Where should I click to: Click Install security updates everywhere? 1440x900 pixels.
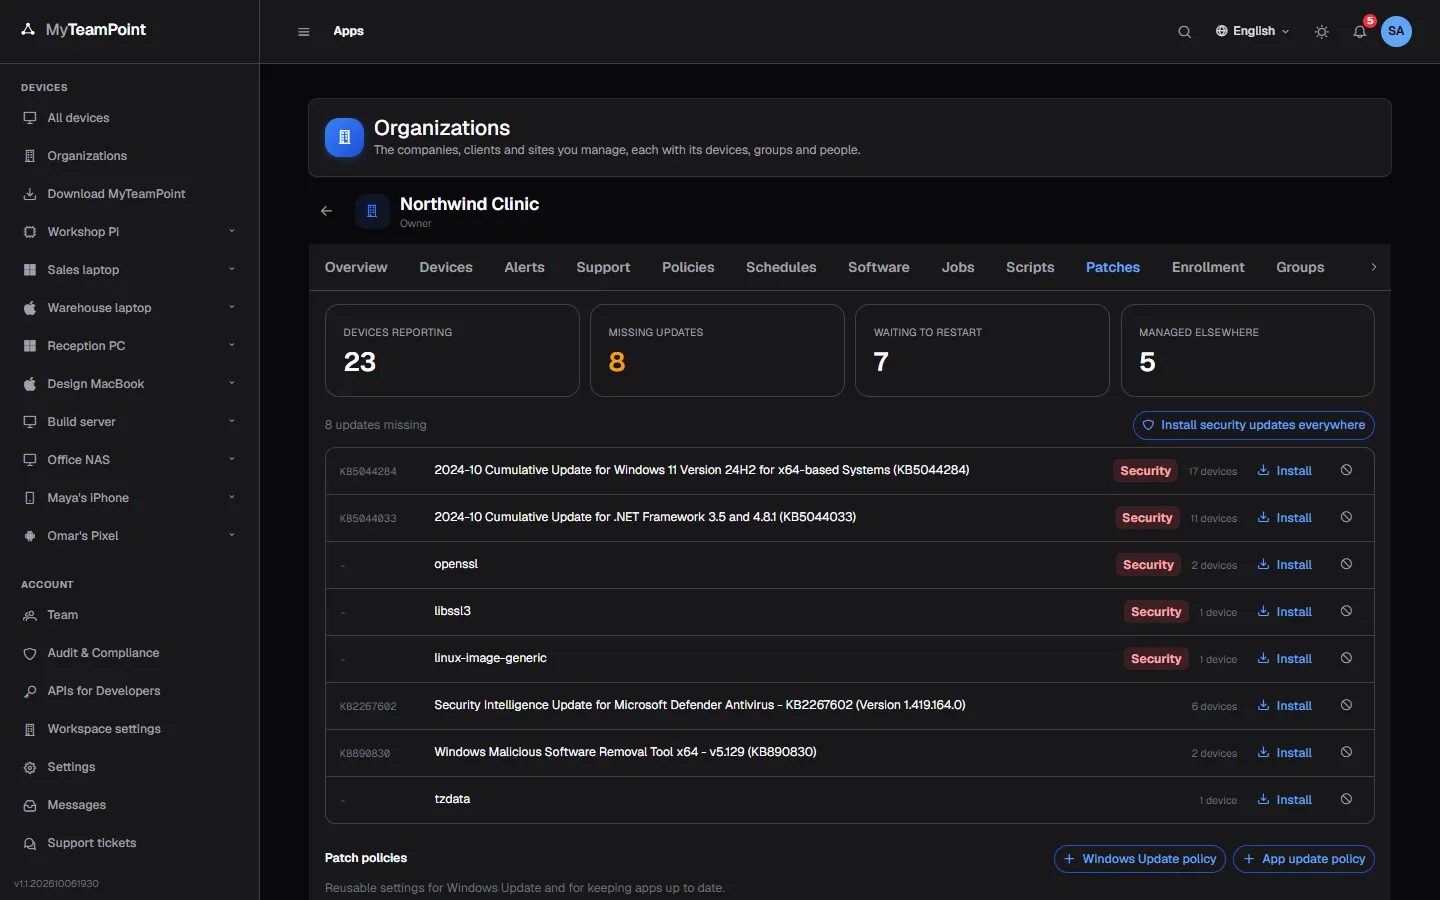coord(1253,425)
